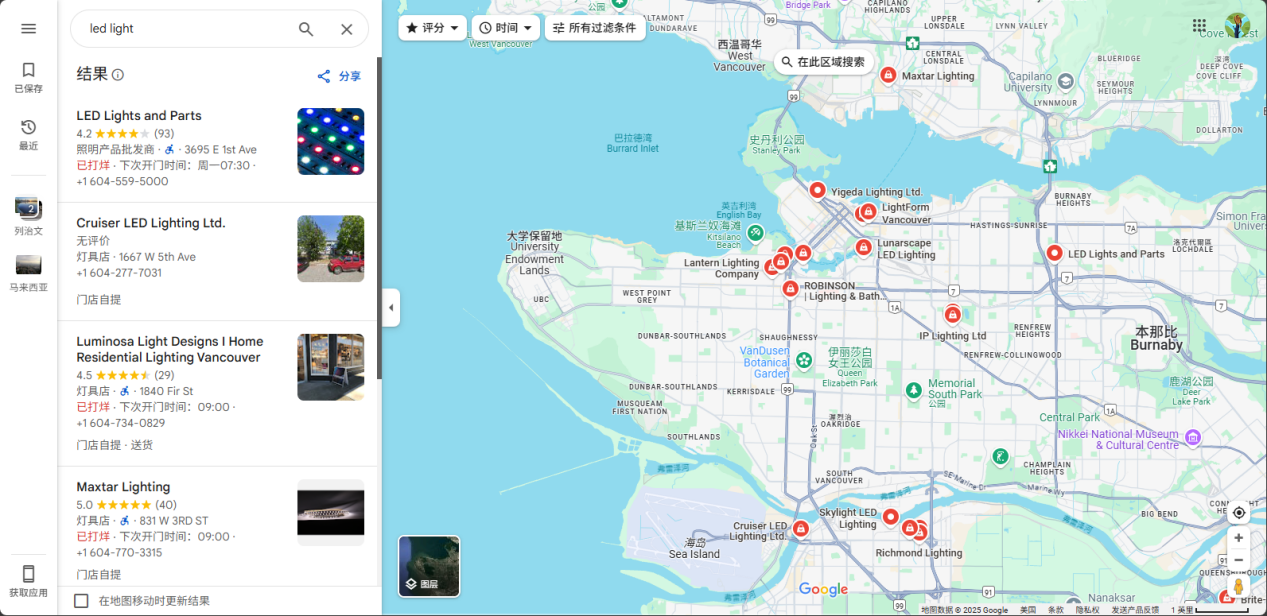Image resolution: width=1267 pixels, height=616 pixels.
Task: Open Recents (最近) history
Action: coord(28,134)
